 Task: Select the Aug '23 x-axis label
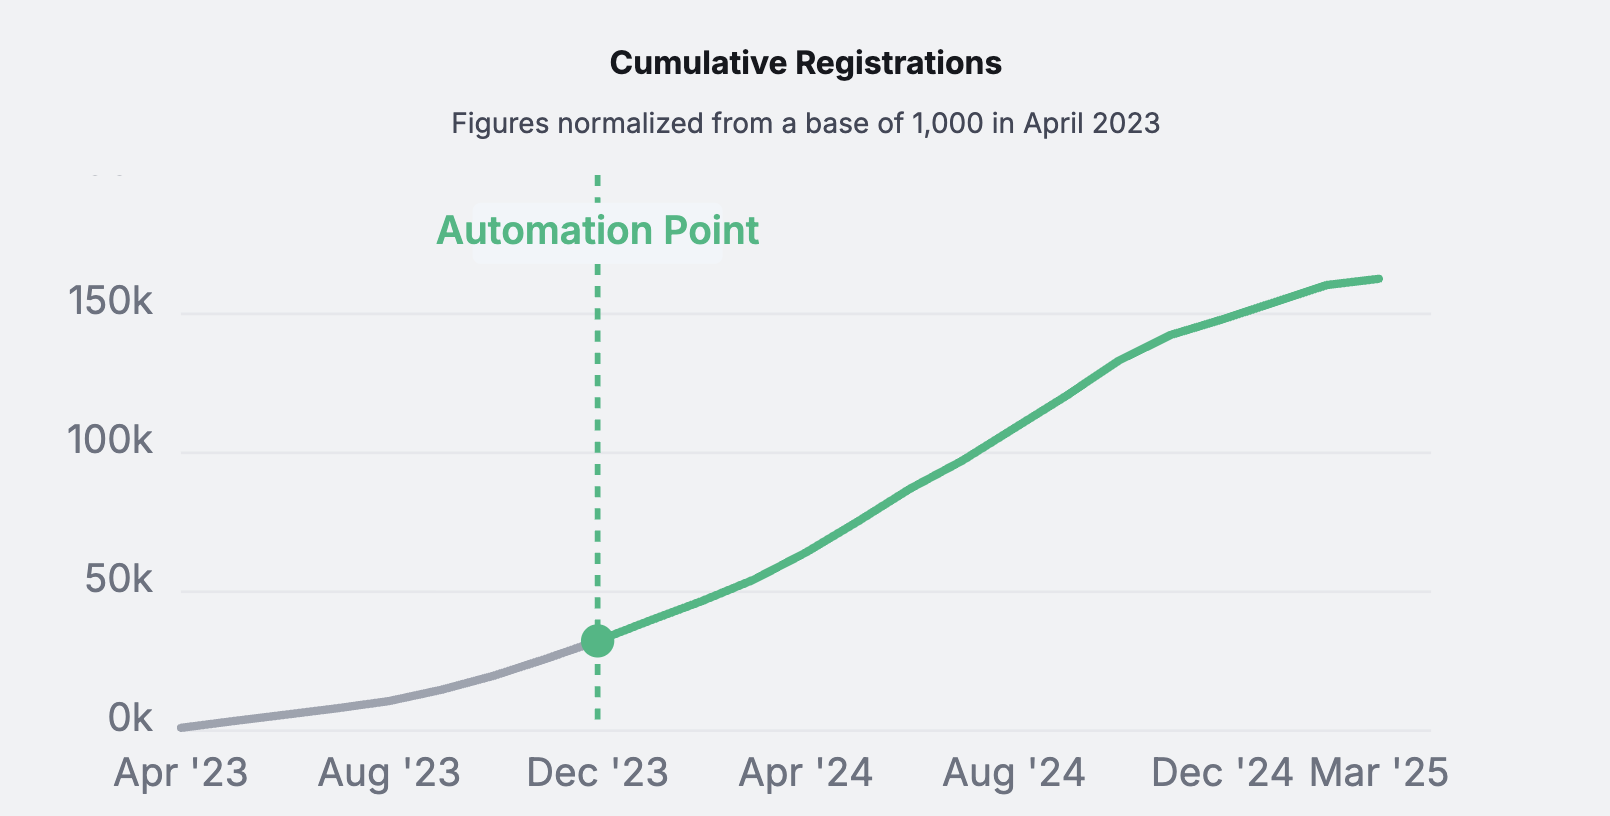389,773
